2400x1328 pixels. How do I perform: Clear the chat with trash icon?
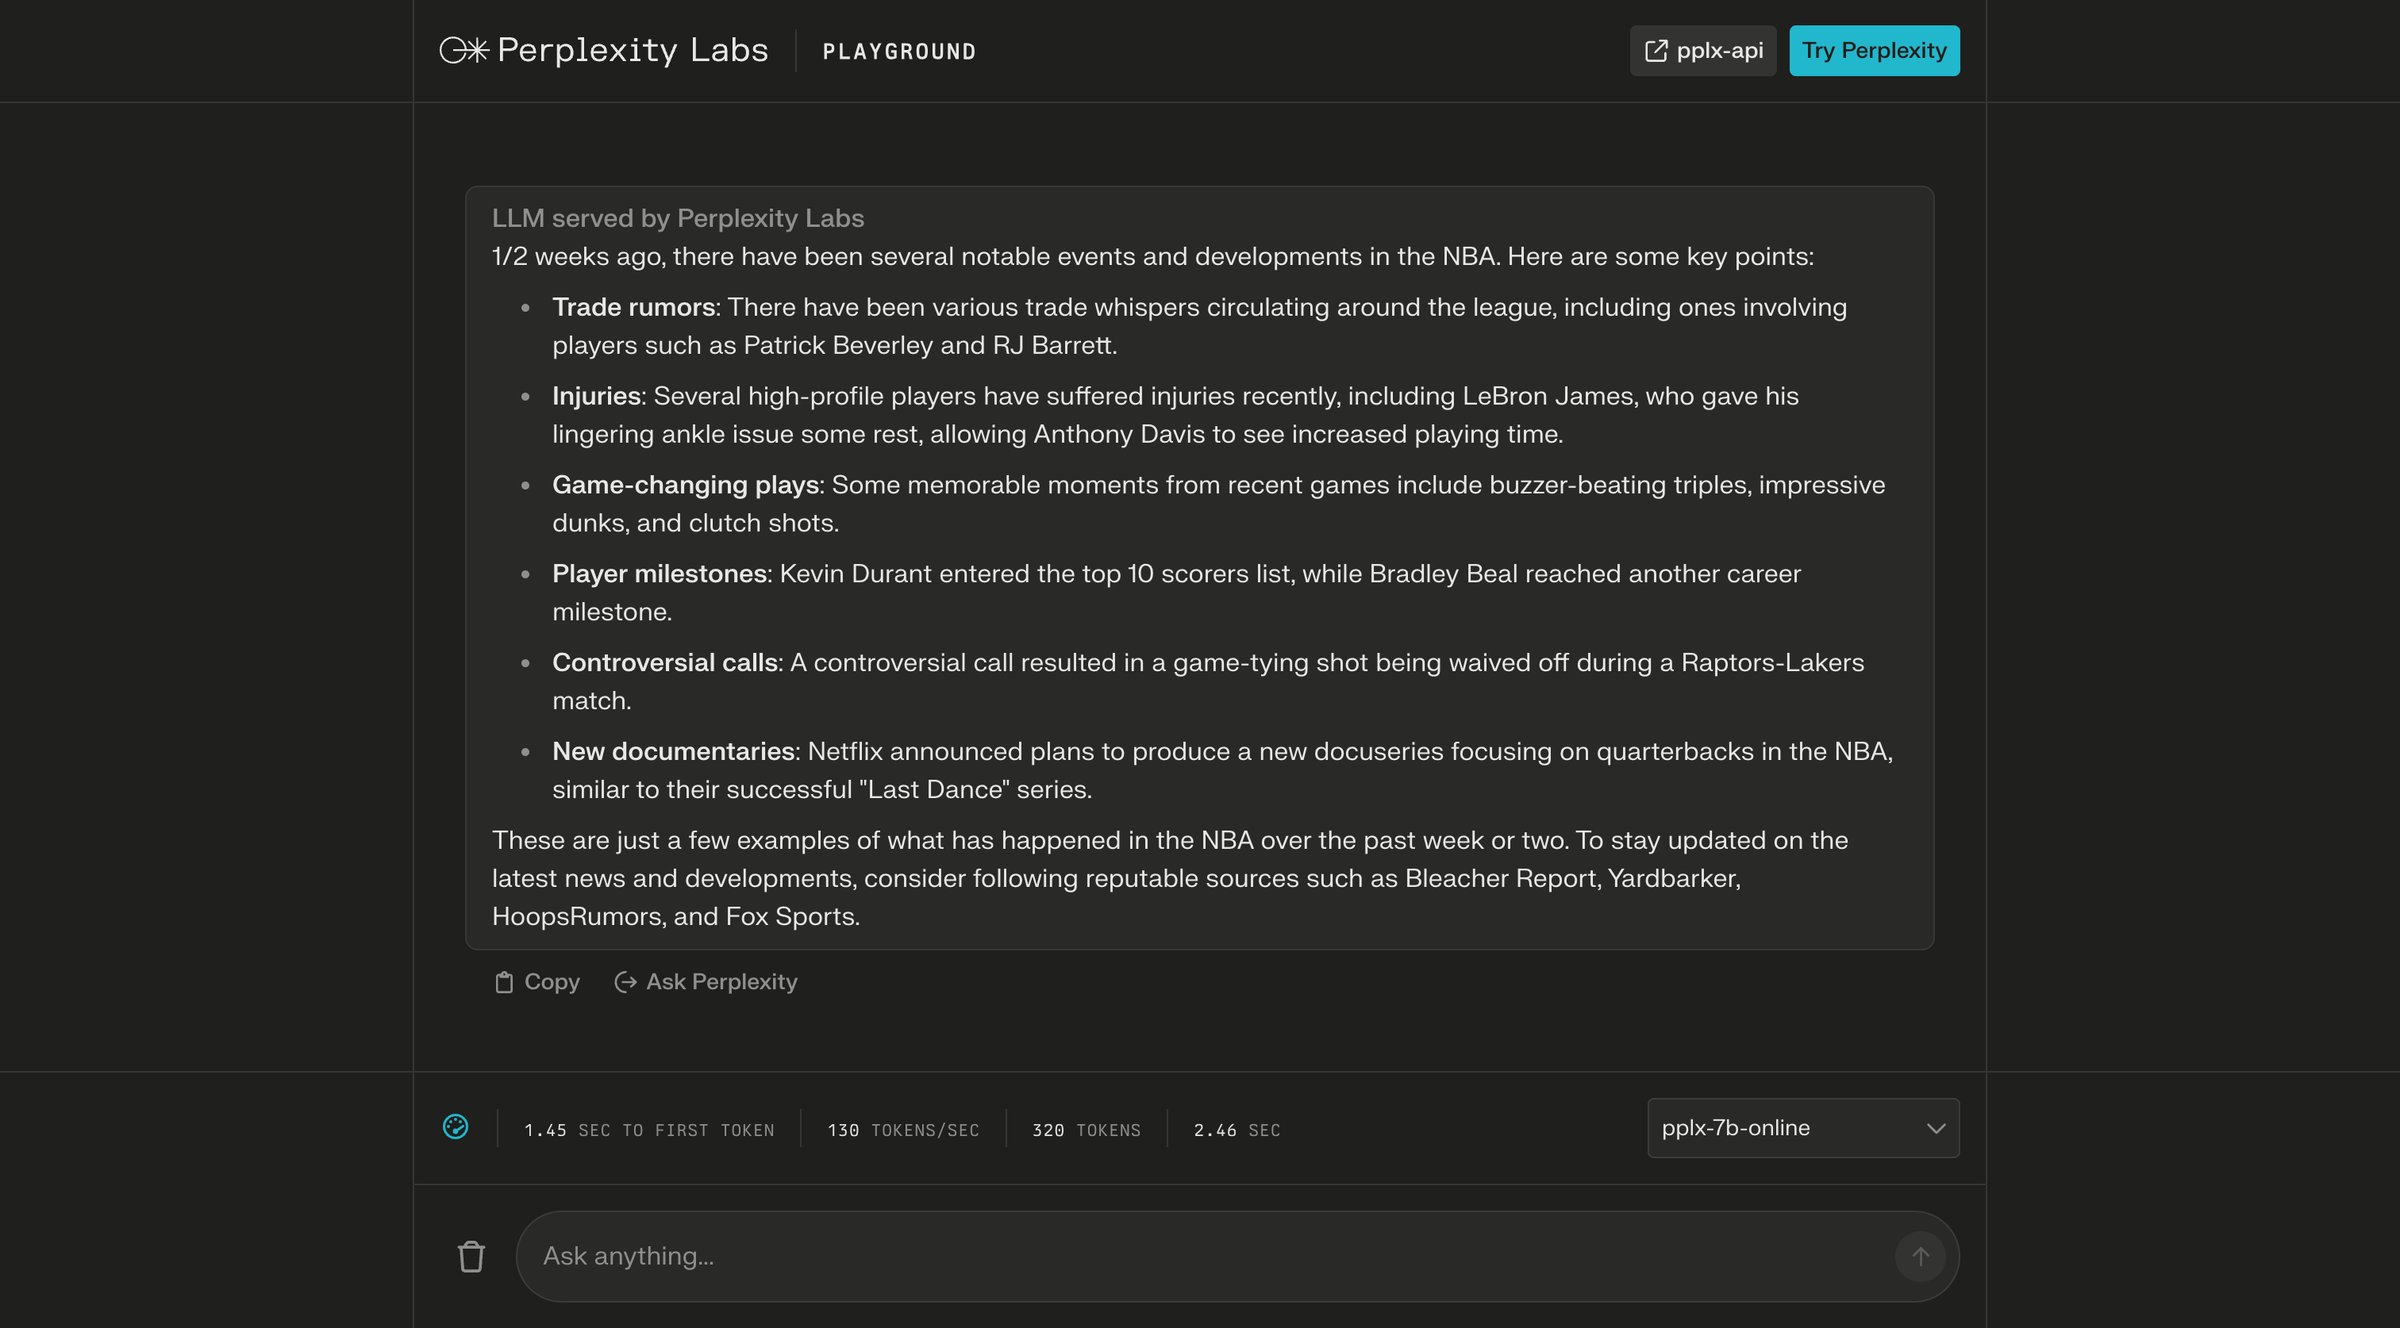click(x=471, y=1256)
